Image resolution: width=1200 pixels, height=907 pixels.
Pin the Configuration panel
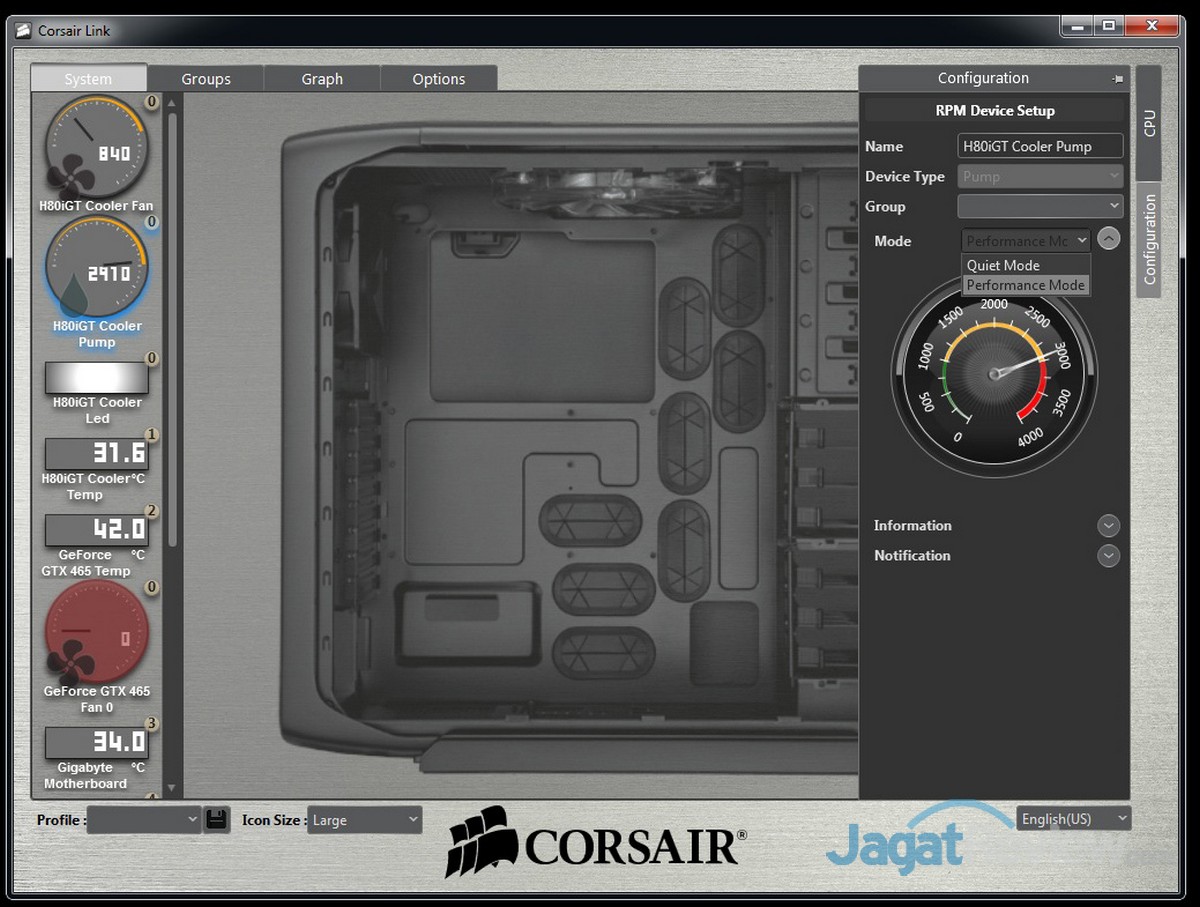coord(1117,79)
